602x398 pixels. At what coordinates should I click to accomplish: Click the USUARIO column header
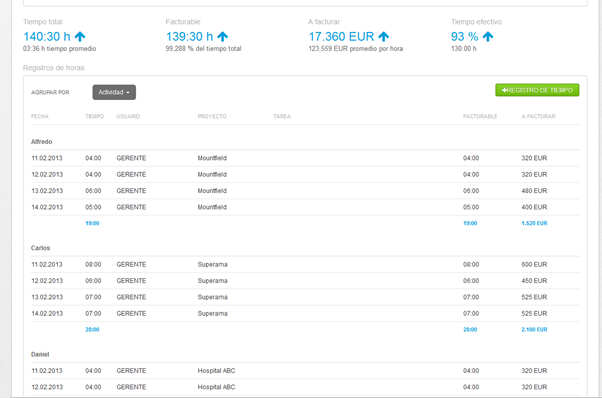click(x=128, y=116)
